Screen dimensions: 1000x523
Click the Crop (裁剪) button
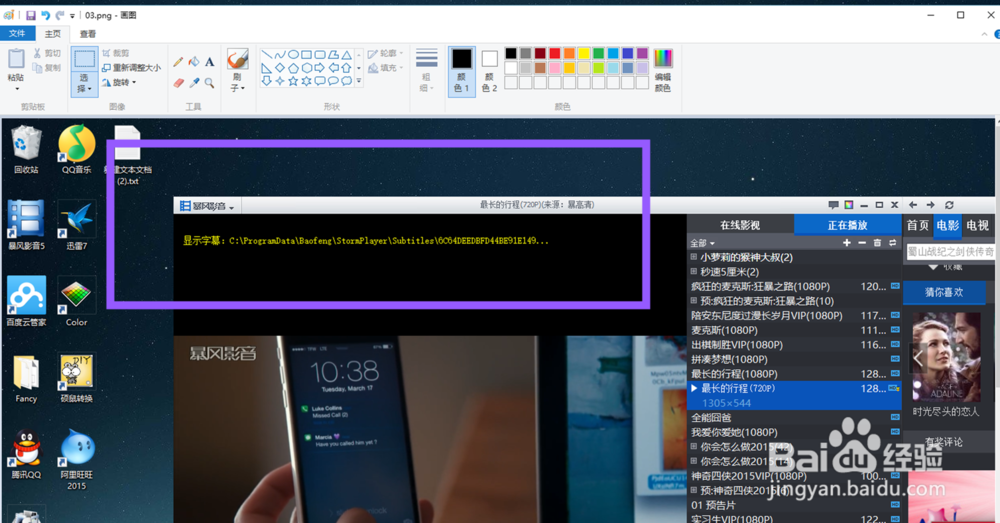pos(116,53)
